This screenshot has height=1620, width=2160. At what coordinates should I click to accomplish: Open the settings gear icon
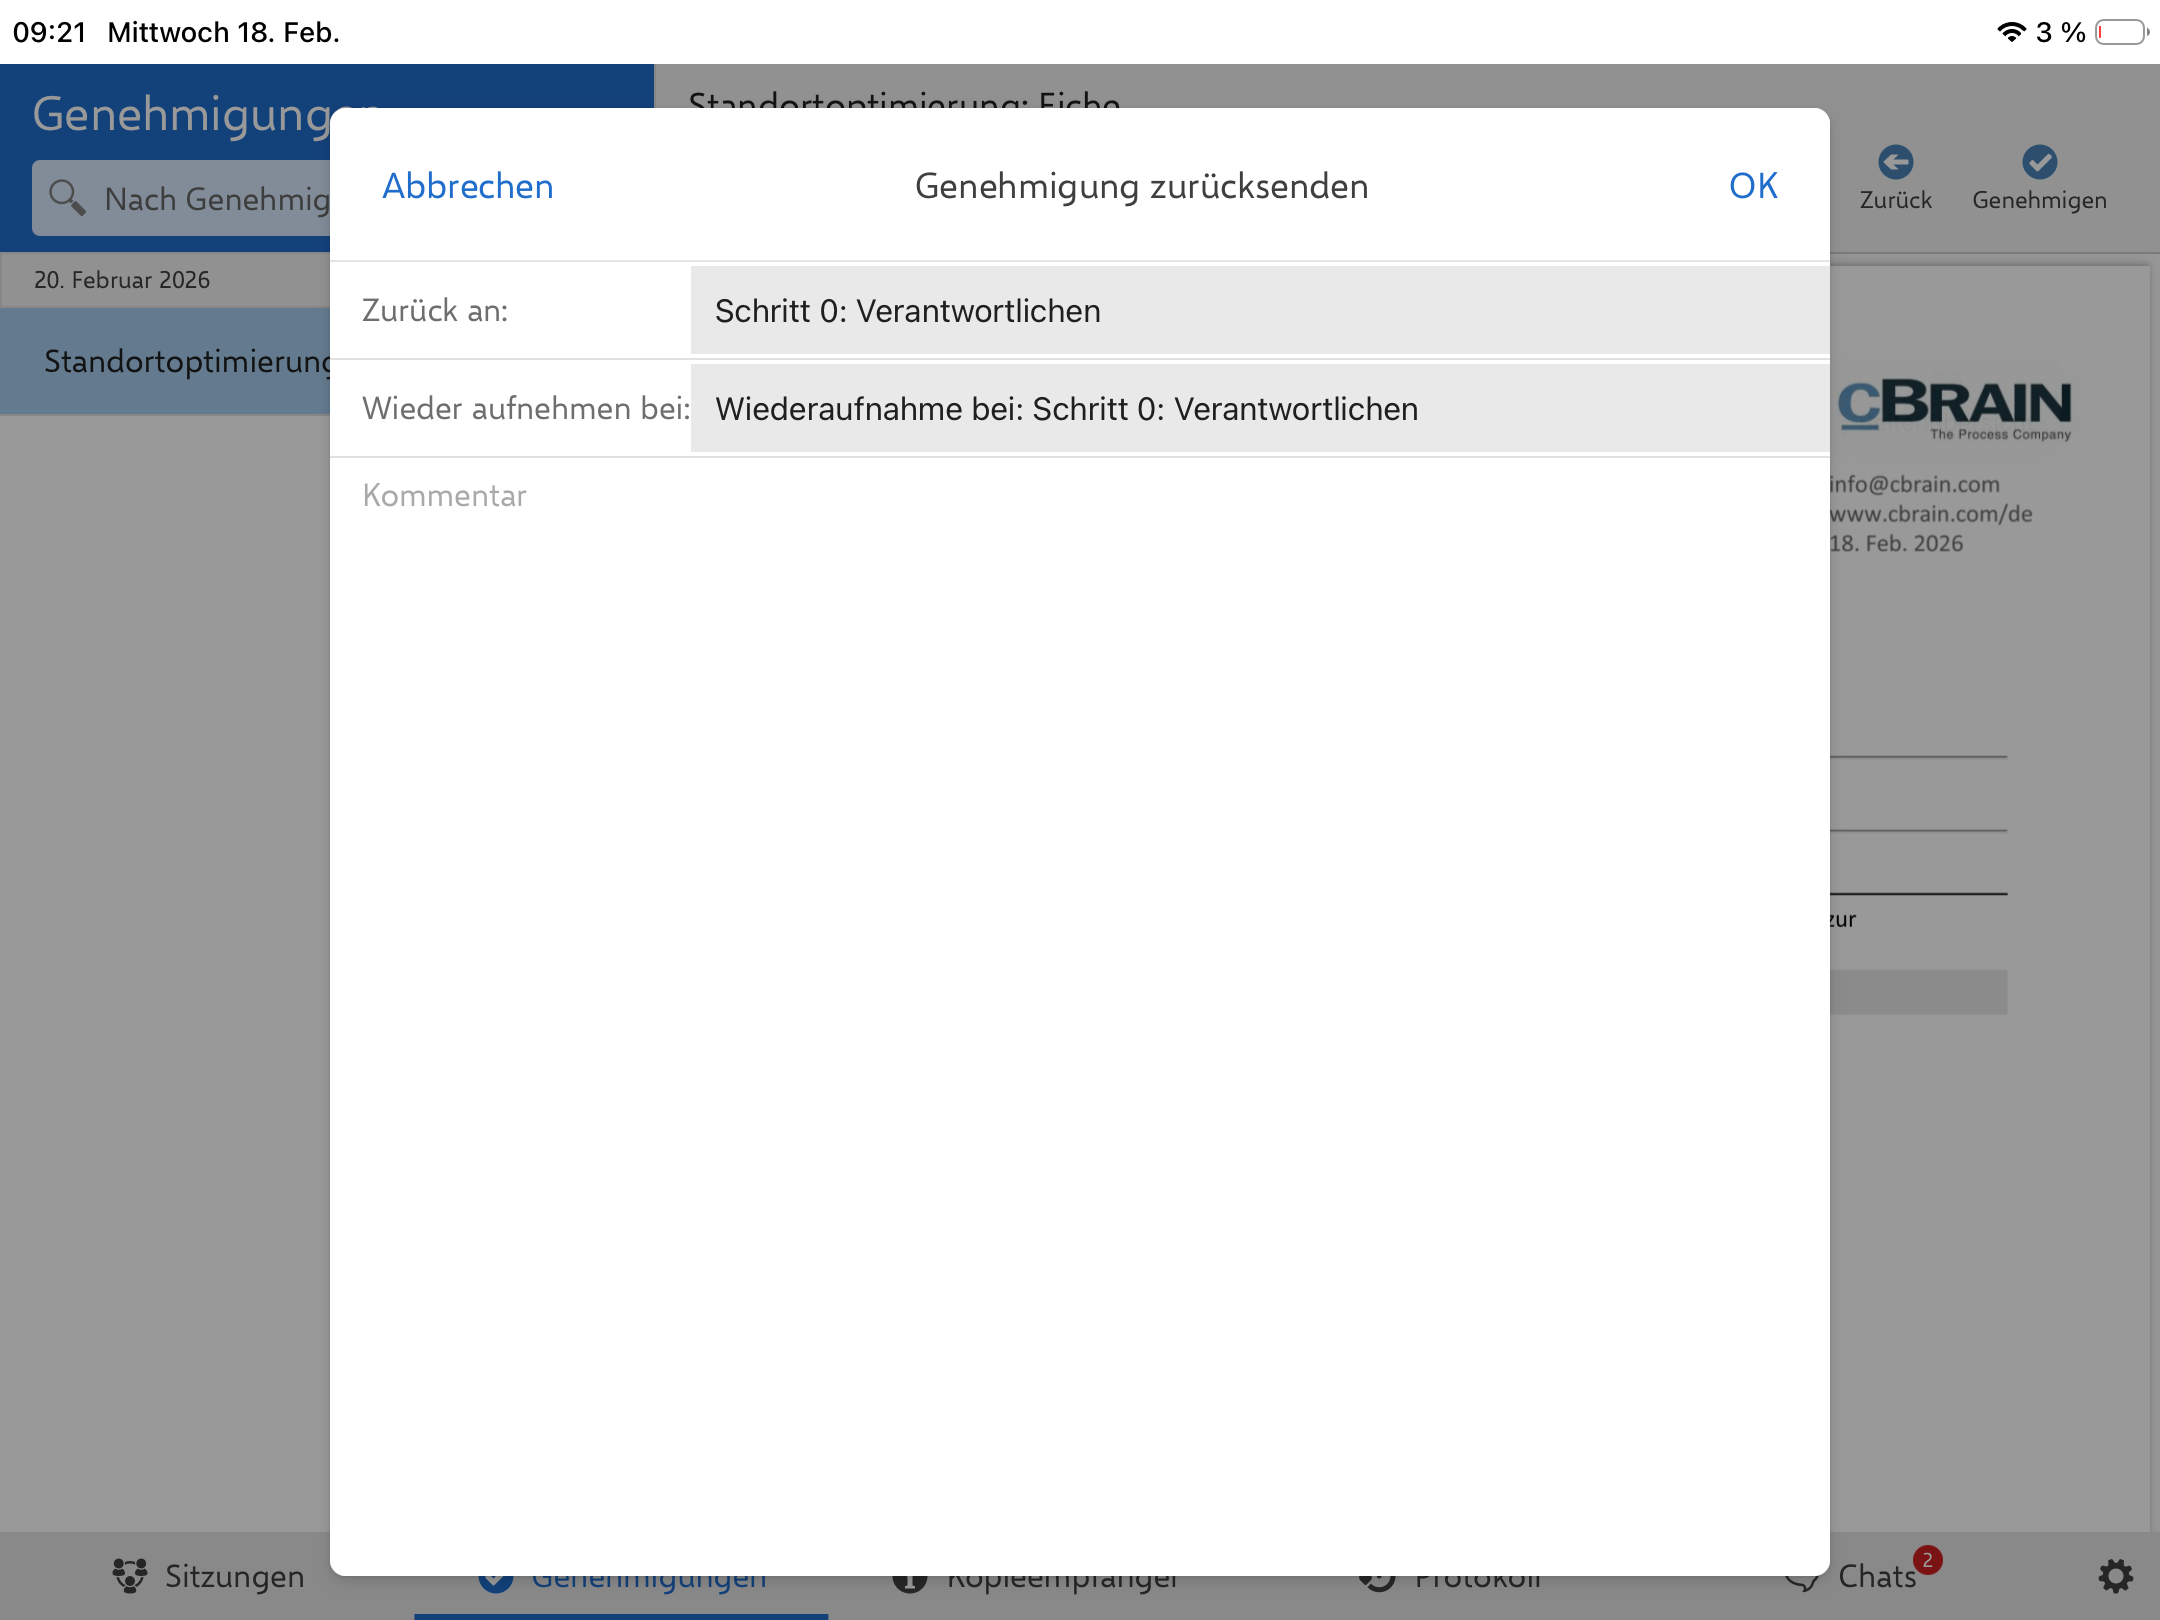click(2115, 1577)
